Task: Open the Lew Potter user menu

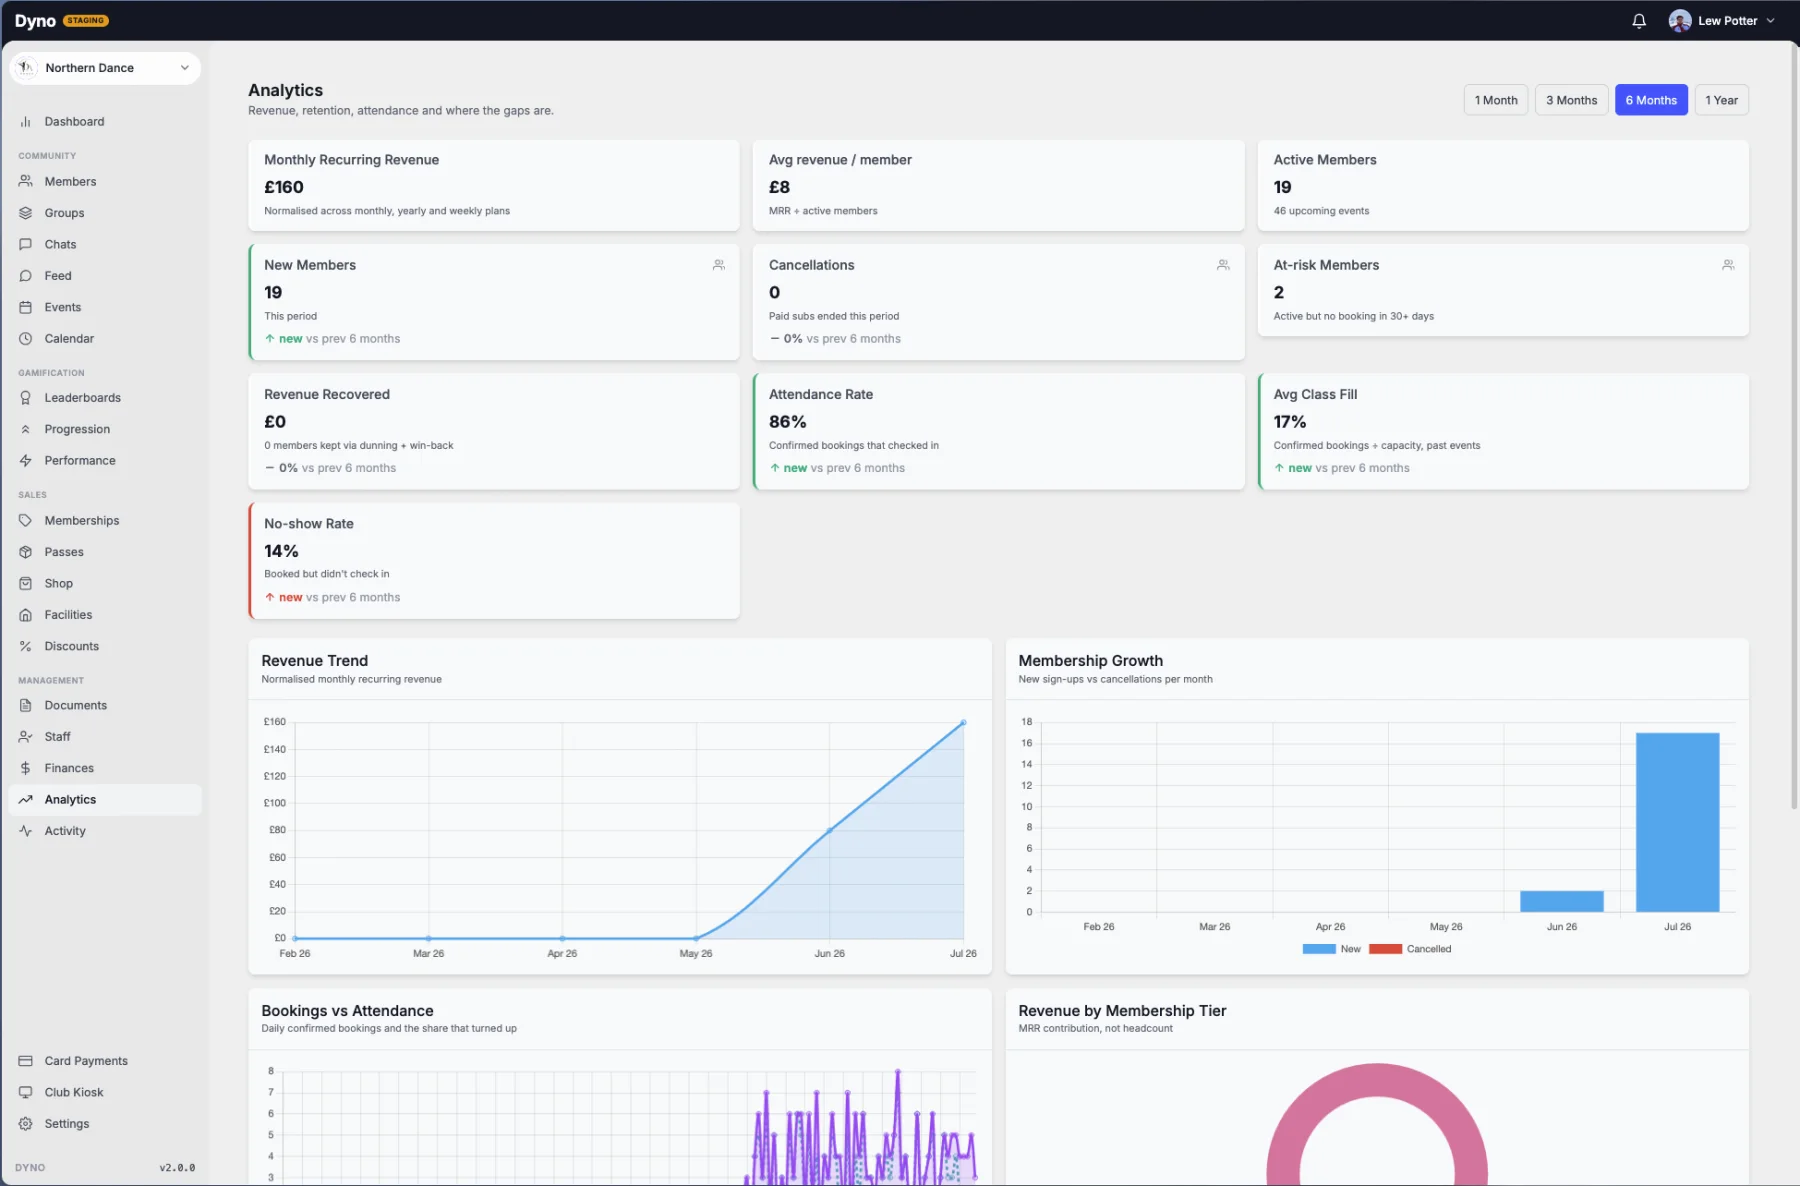Action: click(1722, 21)
